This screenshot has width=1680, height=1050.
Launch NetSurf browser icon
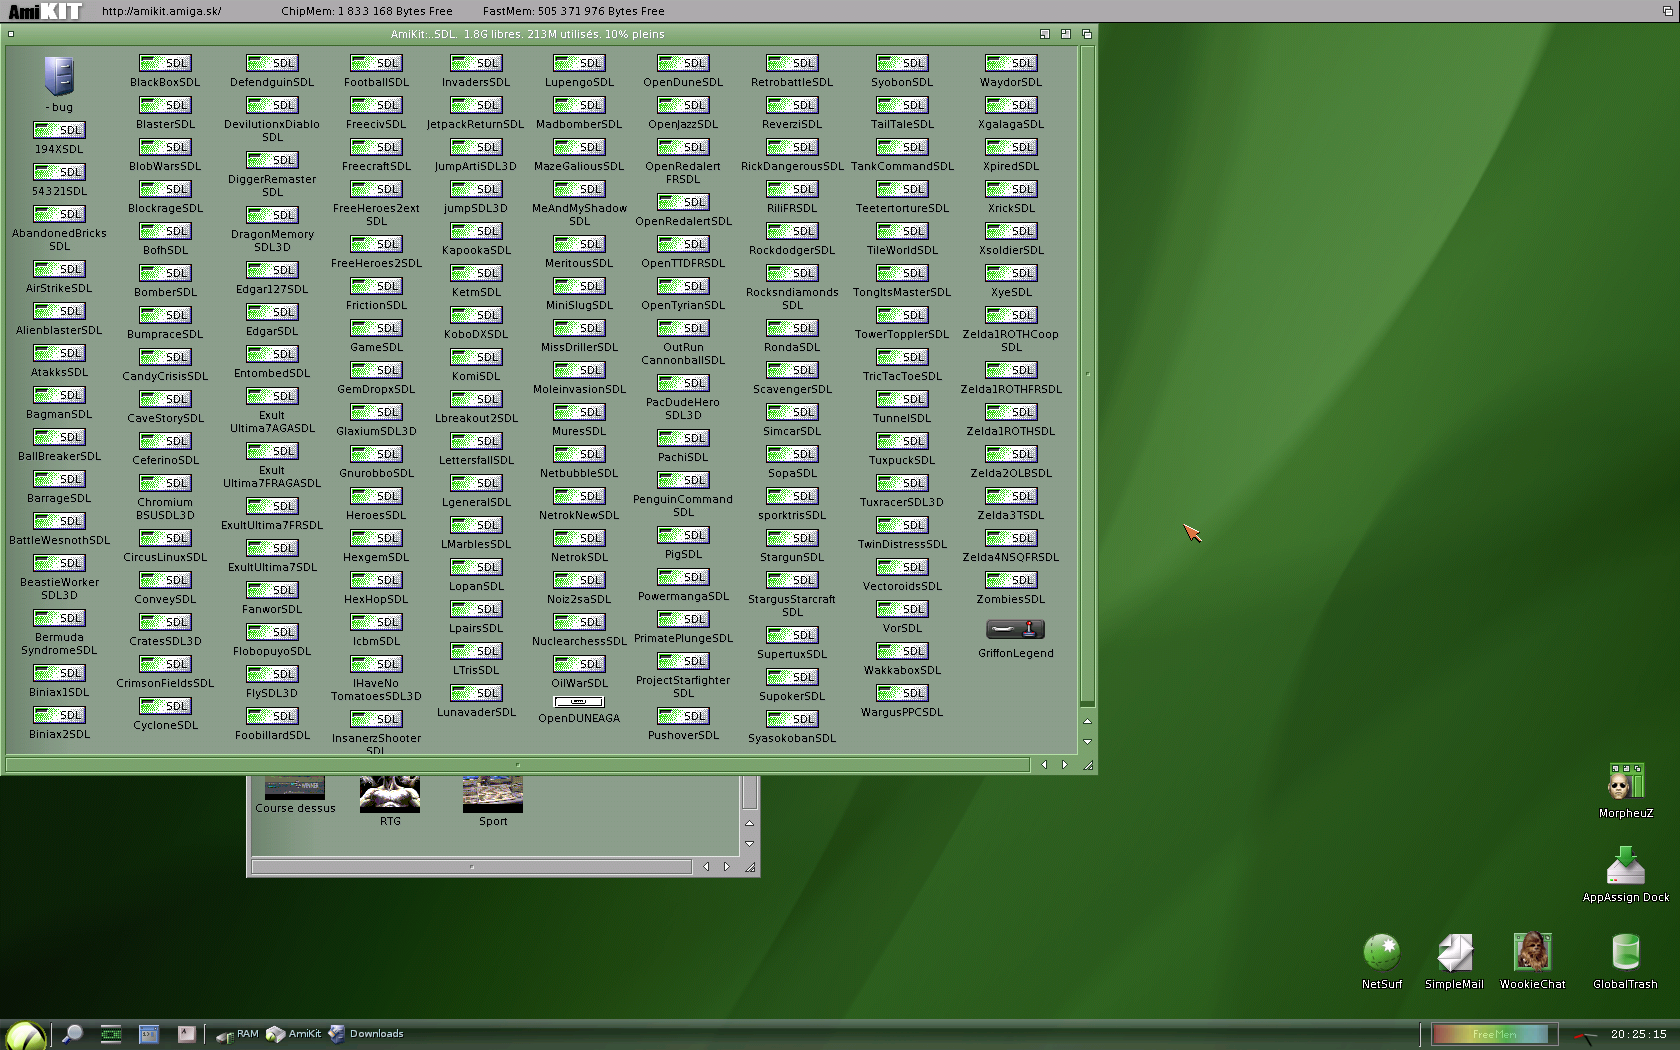(1382, 952)
